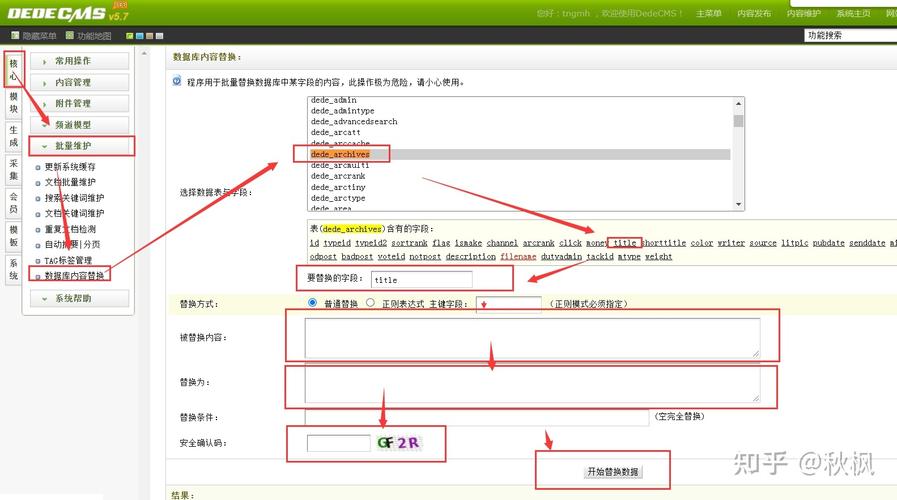Viewport: 897px width, 500px height.
Task: Expand the 附件管理 menu group
Action: coord(80,104)
